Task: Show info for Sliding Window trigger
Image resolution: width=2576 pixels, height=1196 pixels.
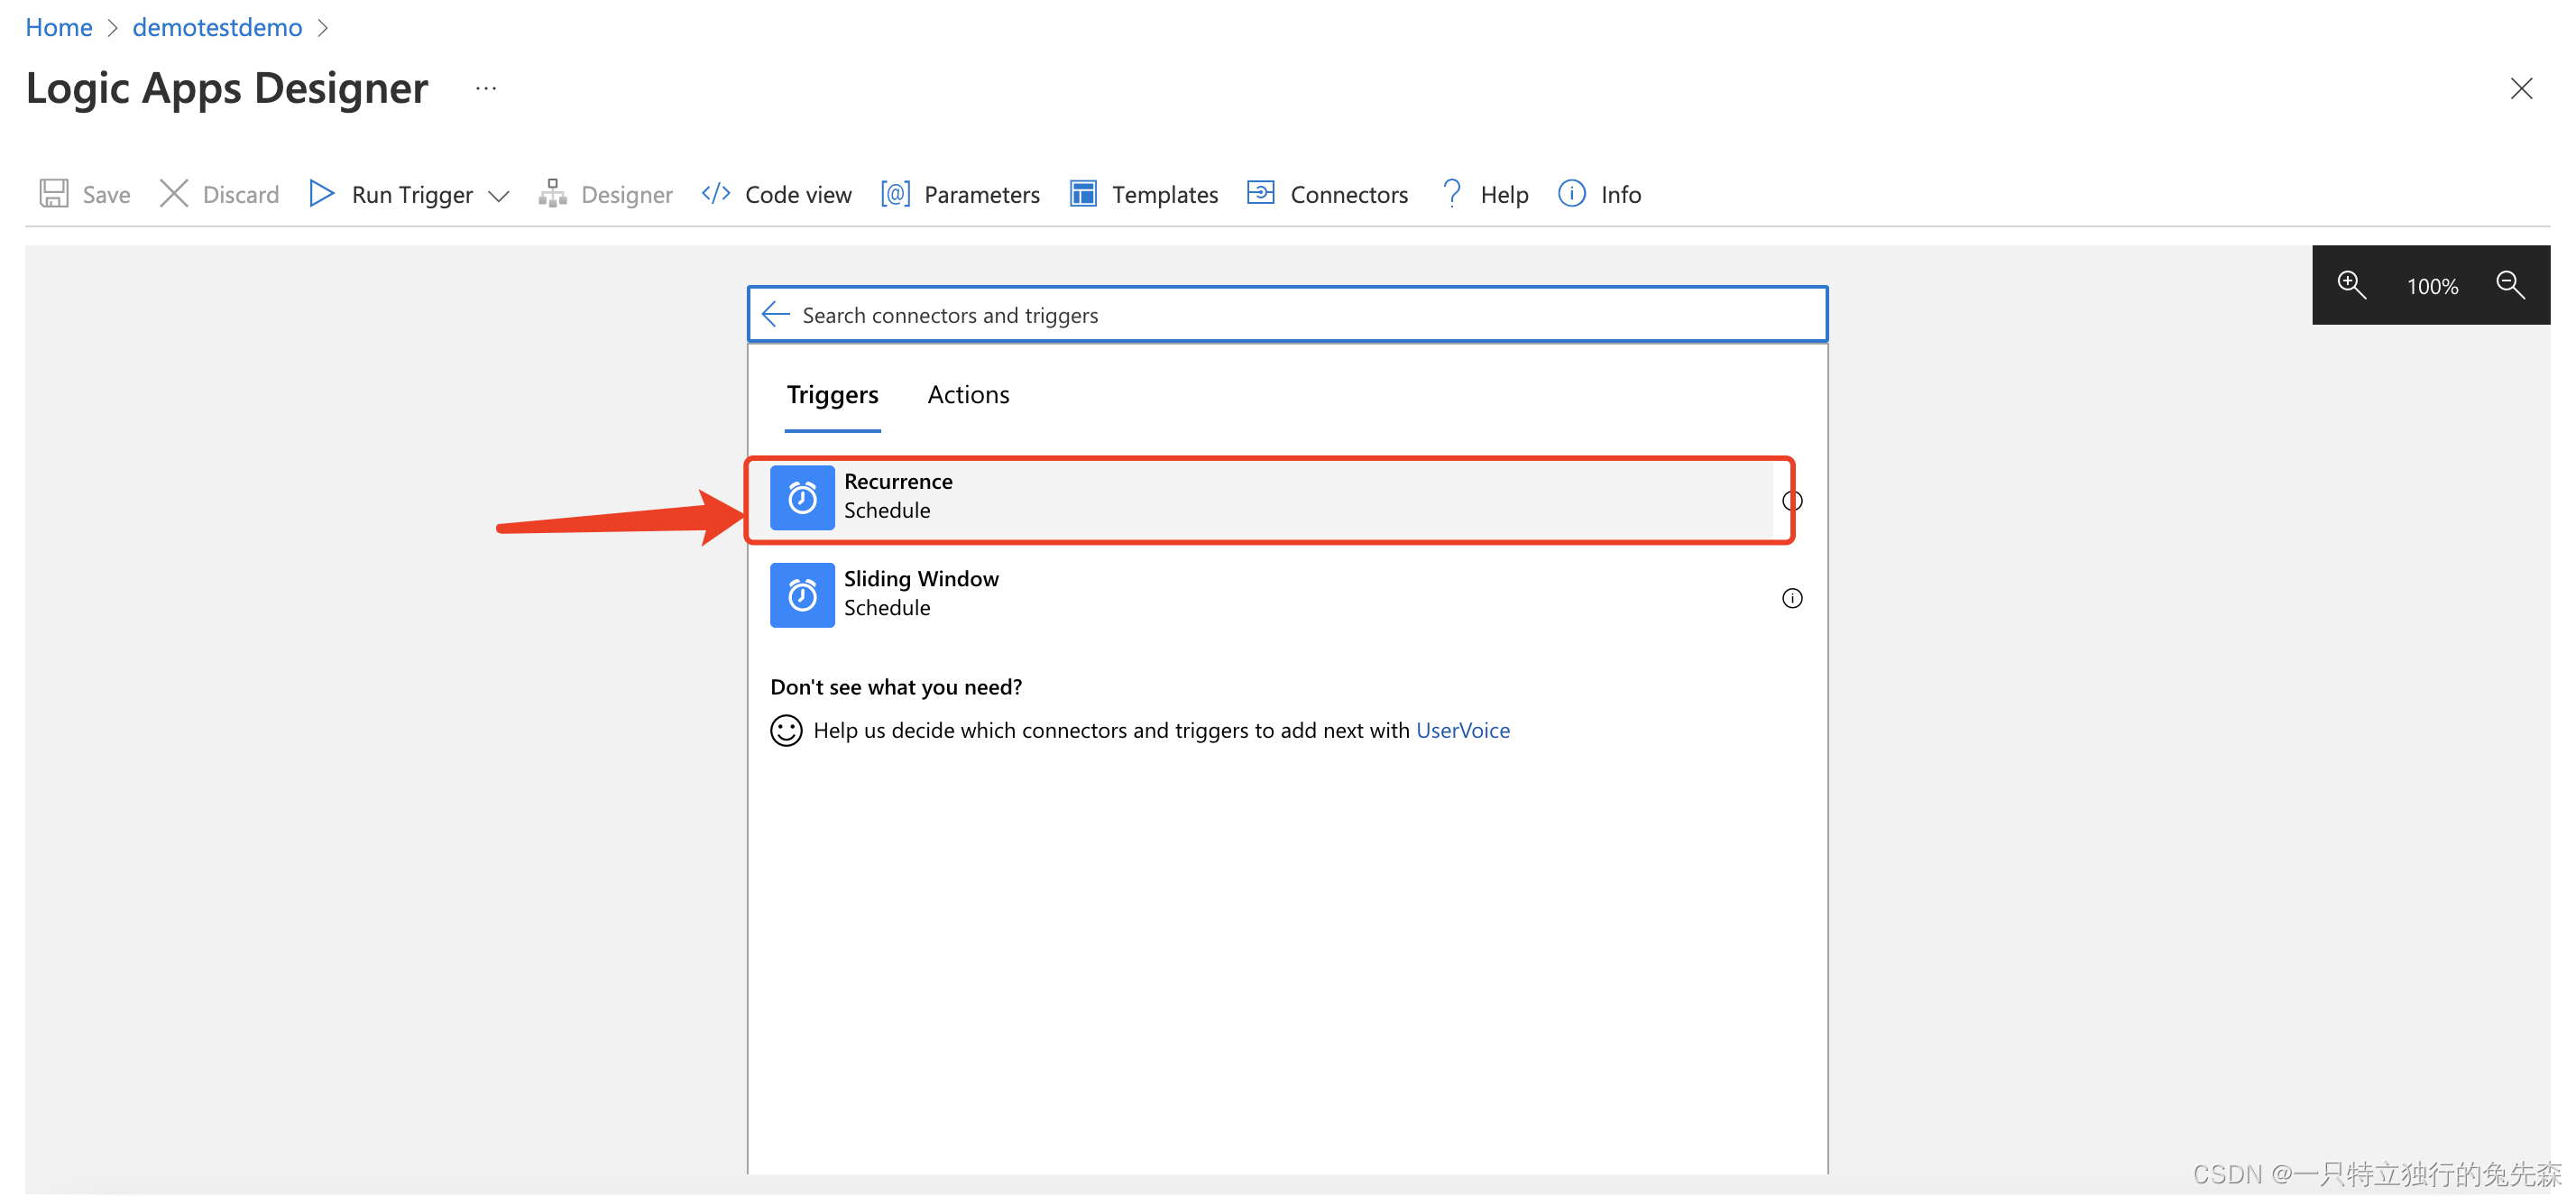Action: tap(1791, 598)
